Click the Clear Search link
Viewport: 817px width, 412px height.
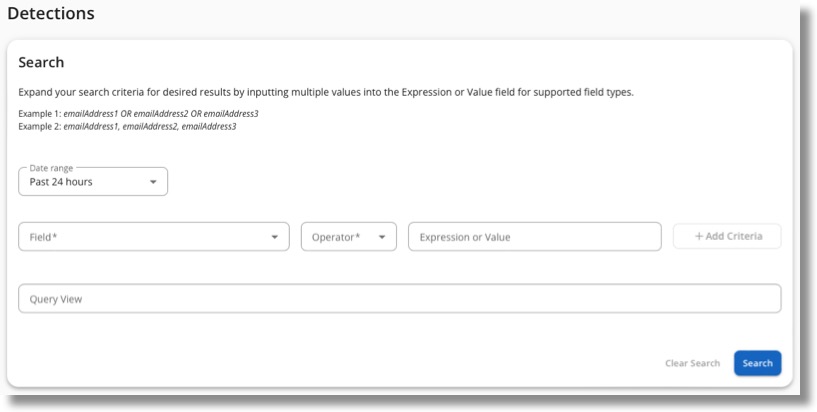point(692,363)
